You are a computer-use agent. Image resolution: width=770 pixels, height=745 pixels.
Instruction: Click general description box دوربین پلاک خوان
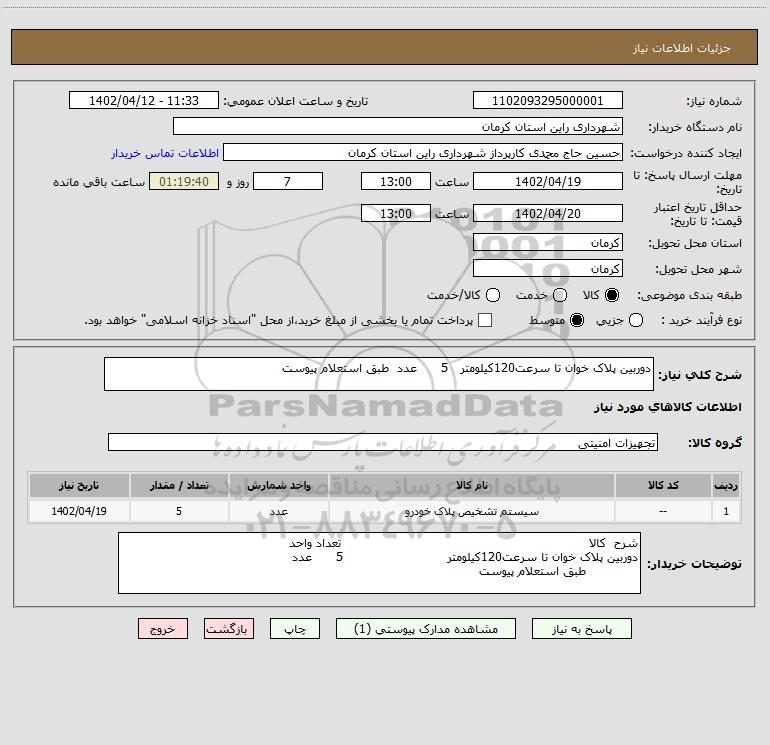[x=379, y=374]
